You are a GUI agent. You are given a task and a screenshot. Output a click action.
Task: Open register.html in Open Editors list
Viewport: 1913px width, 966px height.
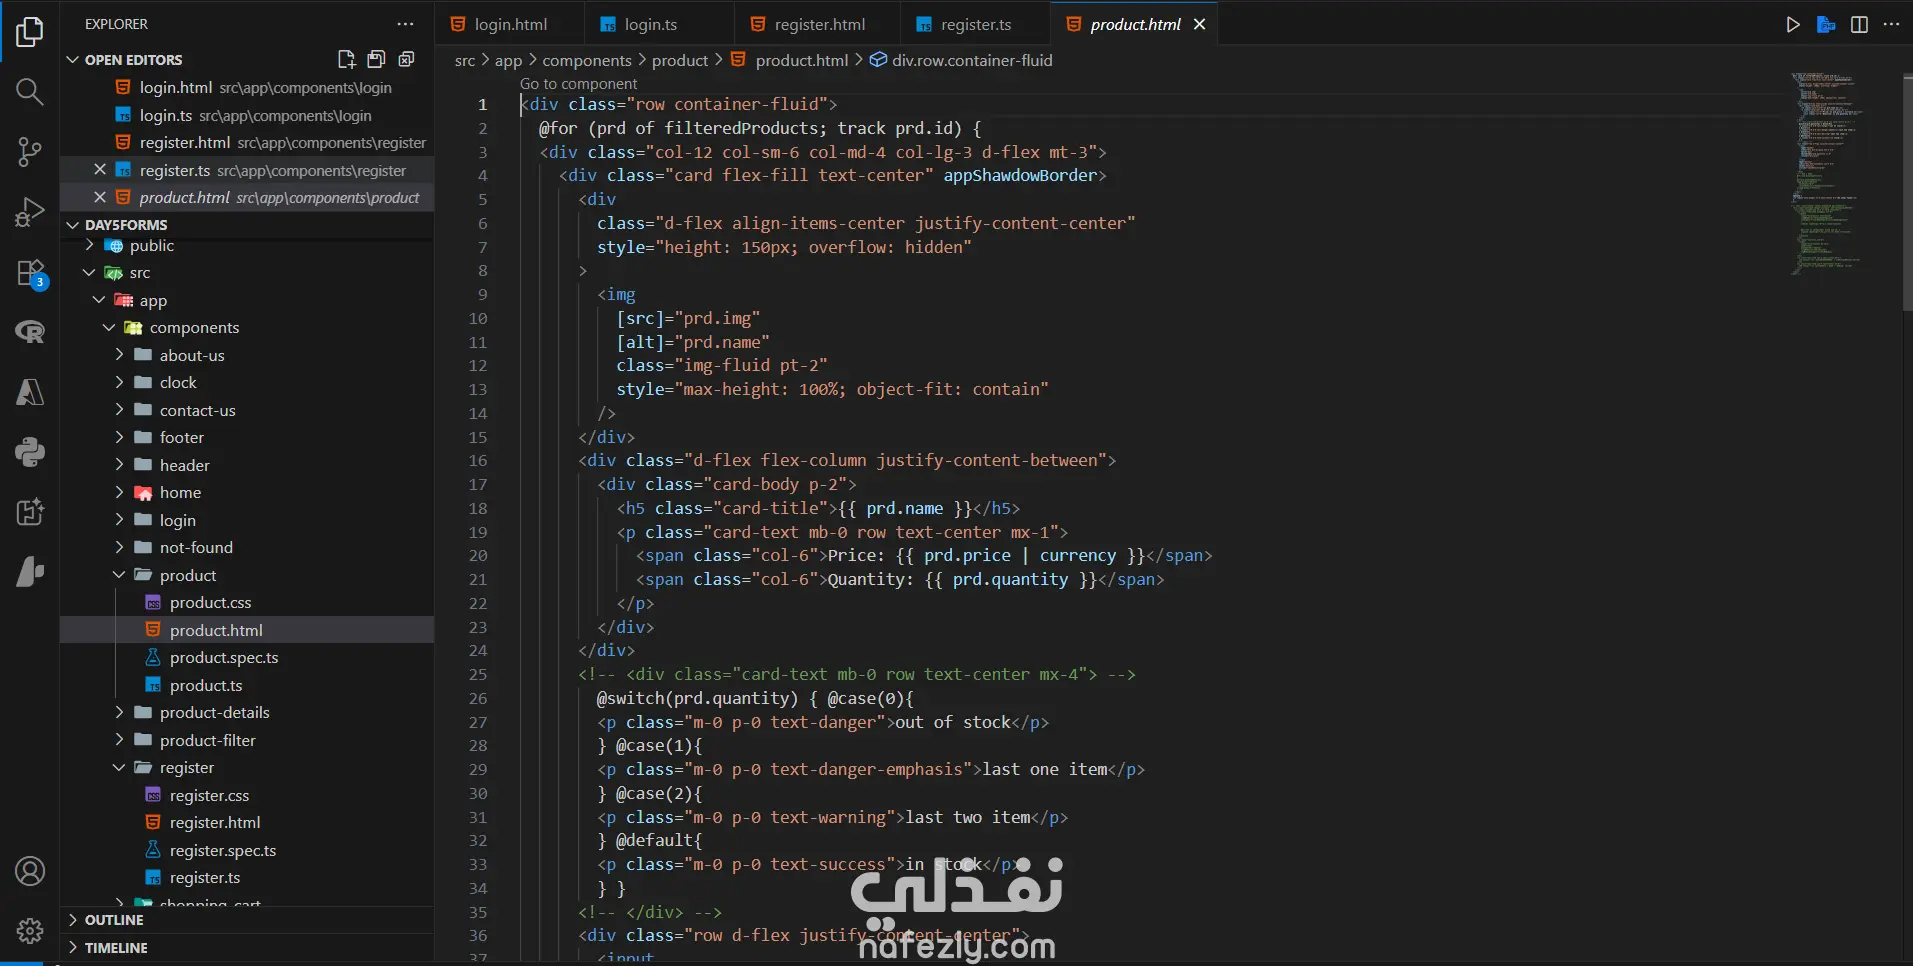(247, 143)
